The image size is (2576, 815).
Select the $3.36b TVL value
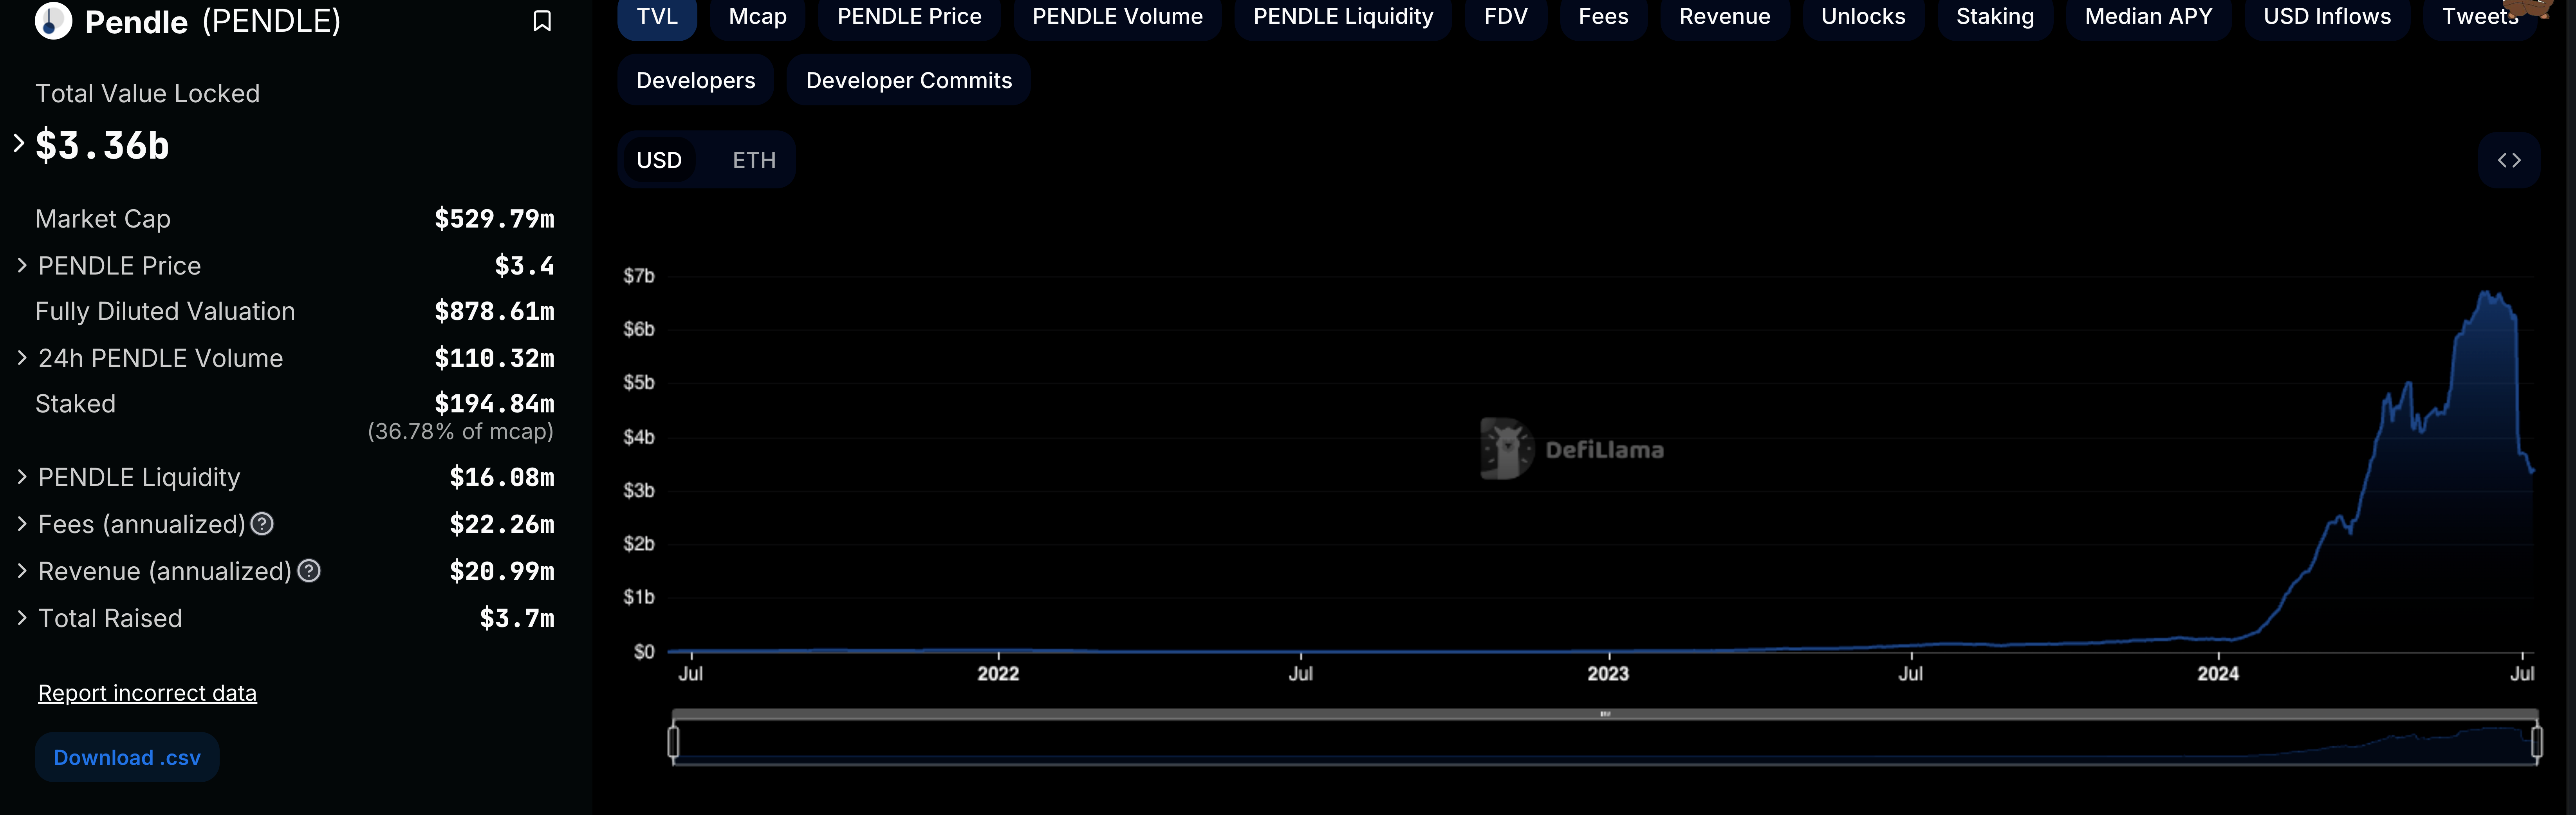[x=102, y=146]
